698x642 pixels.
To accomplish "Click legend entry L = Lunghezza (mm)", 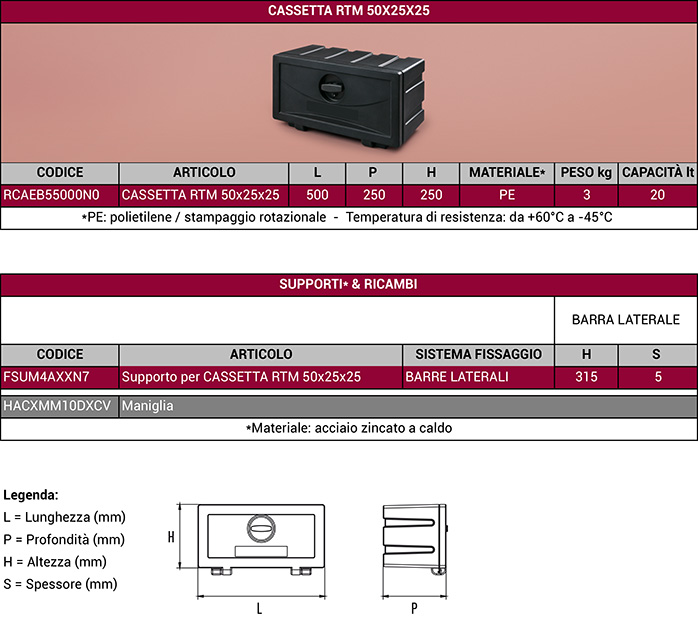I will click(64, 517).
